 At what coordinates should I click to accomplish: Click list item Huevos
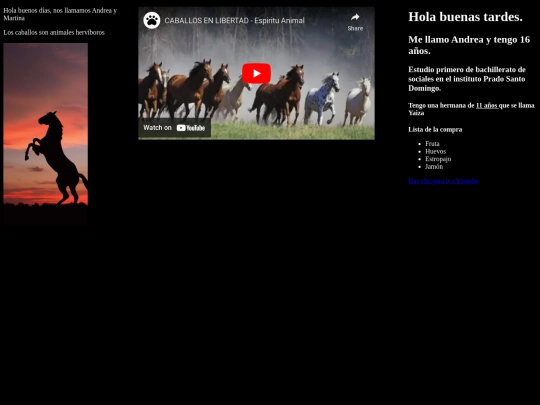[435, 151]
